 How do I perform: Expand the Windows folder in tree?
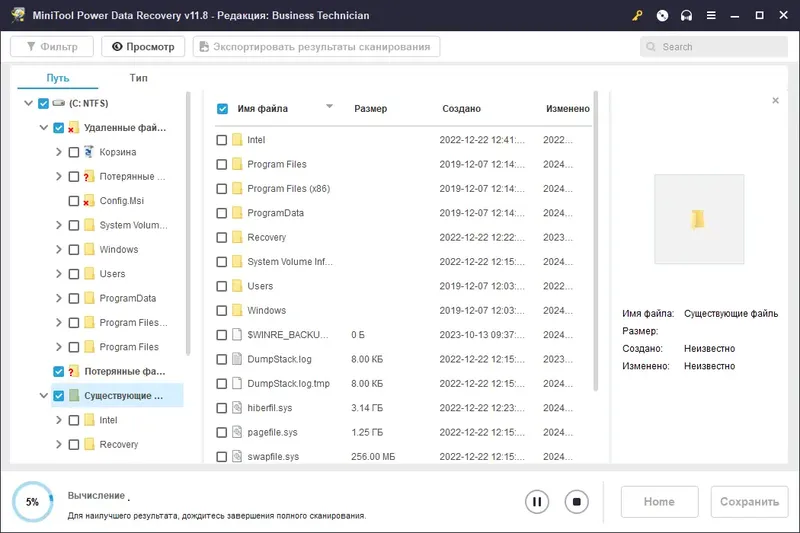pos(58,250)
